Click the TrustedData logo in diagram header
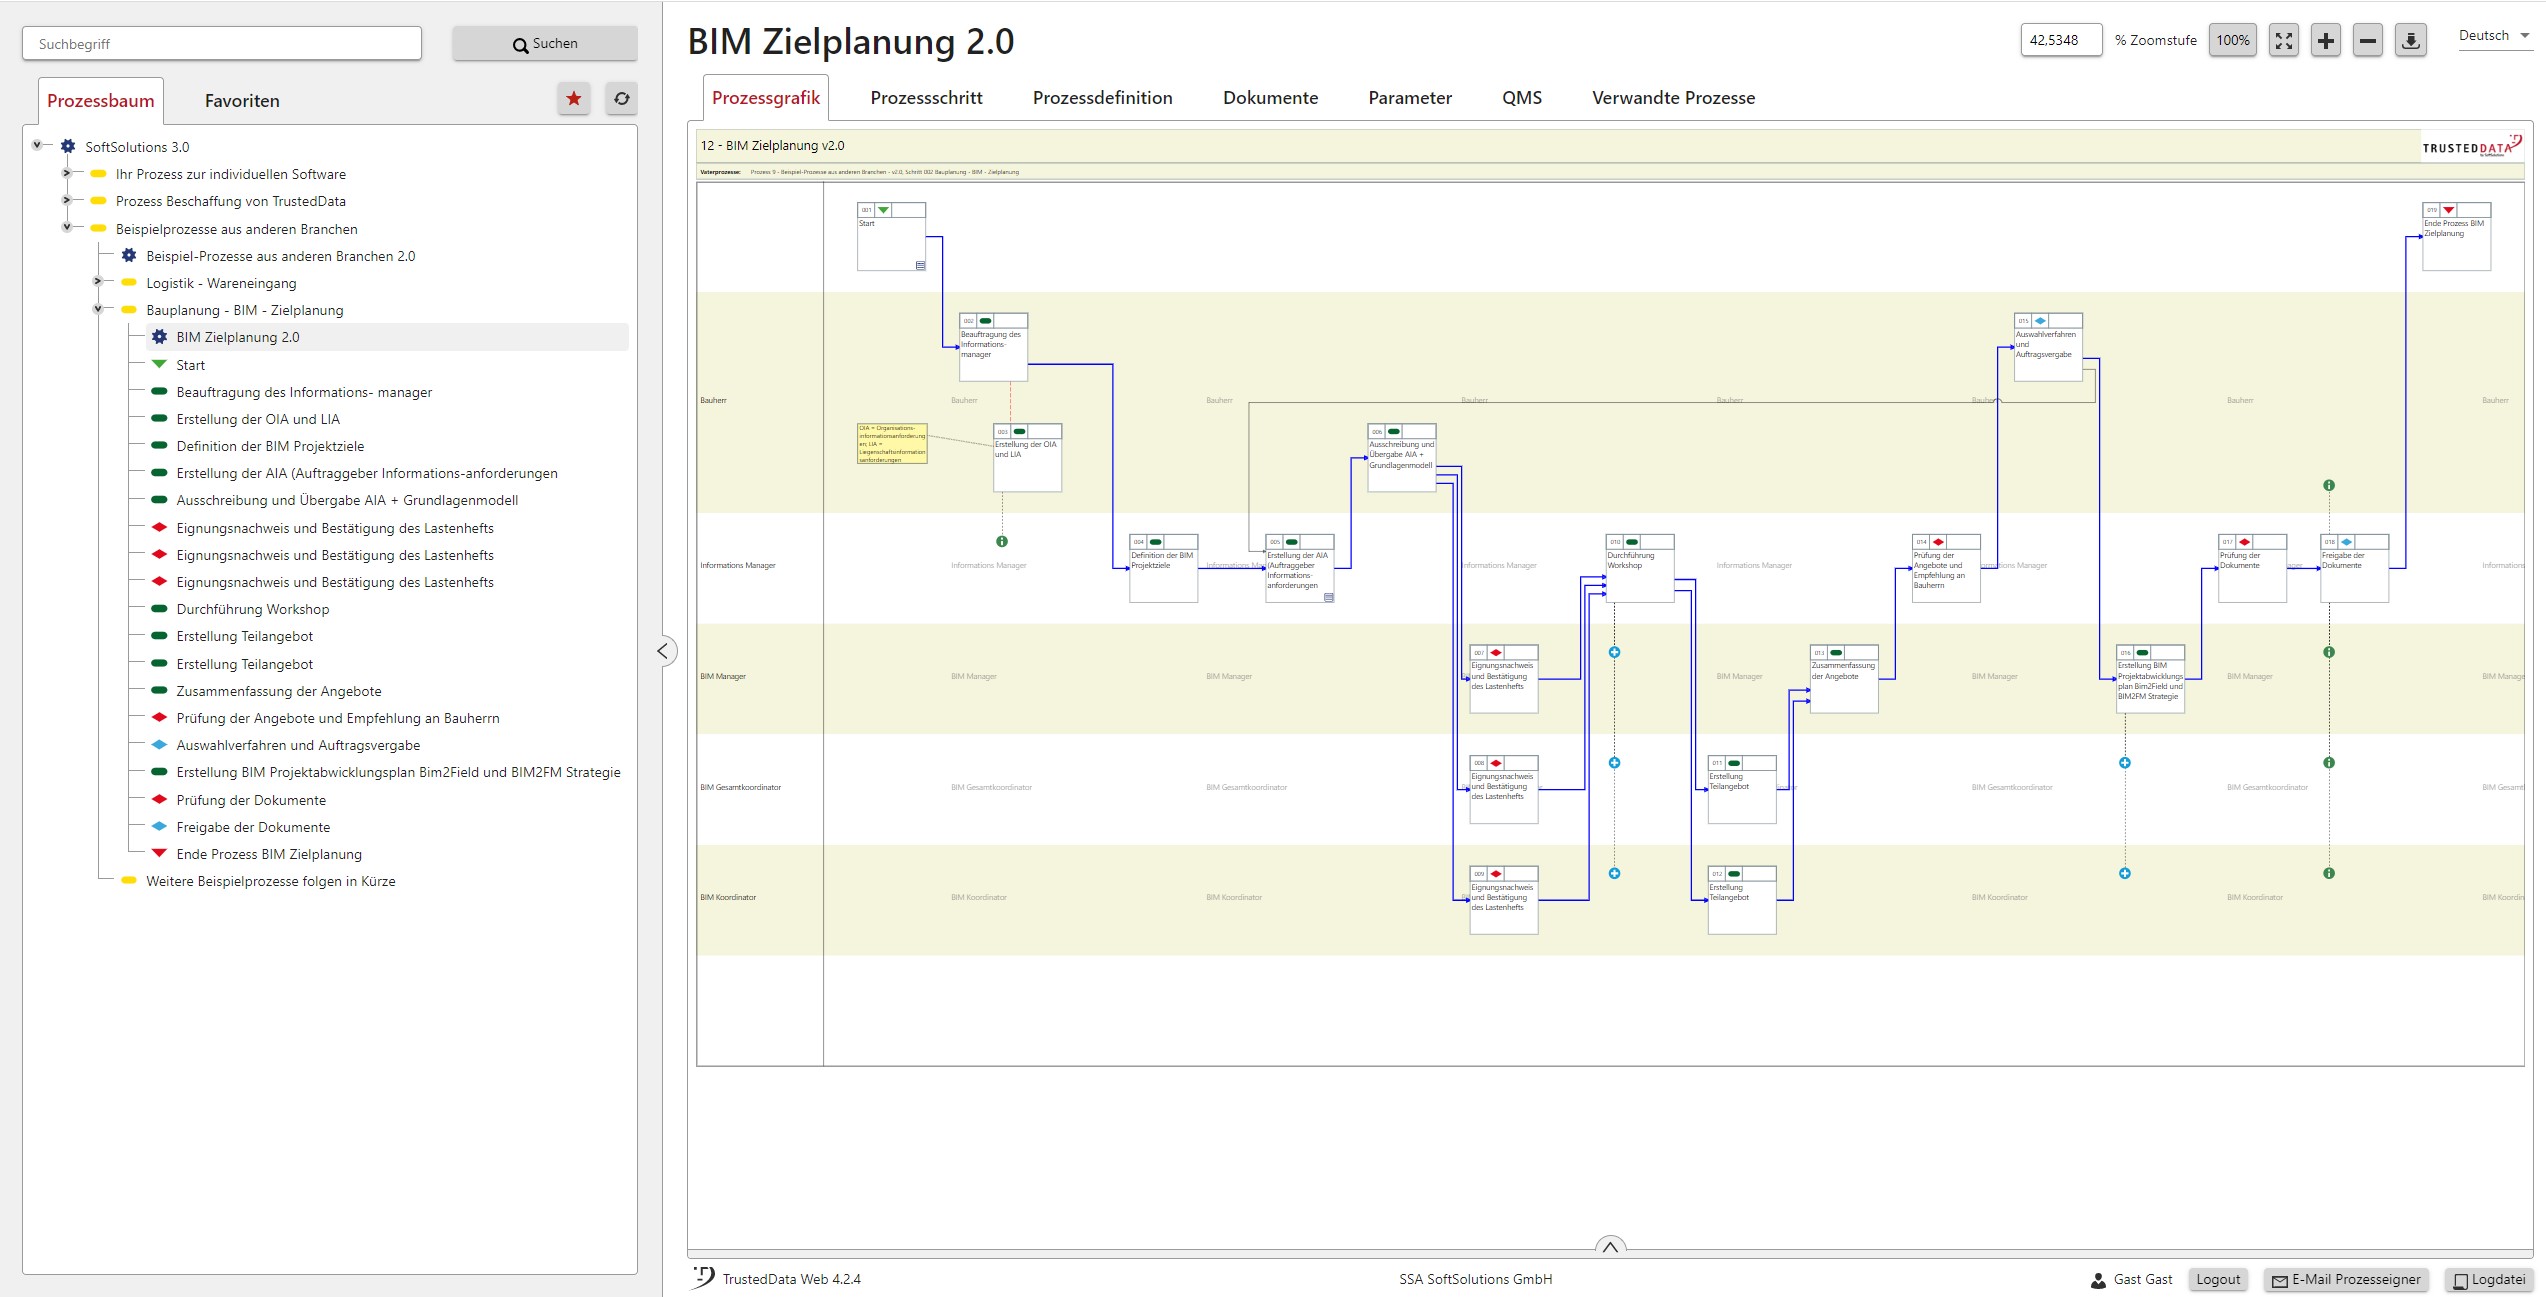2546x1297 pixels. coord(2472,146)
